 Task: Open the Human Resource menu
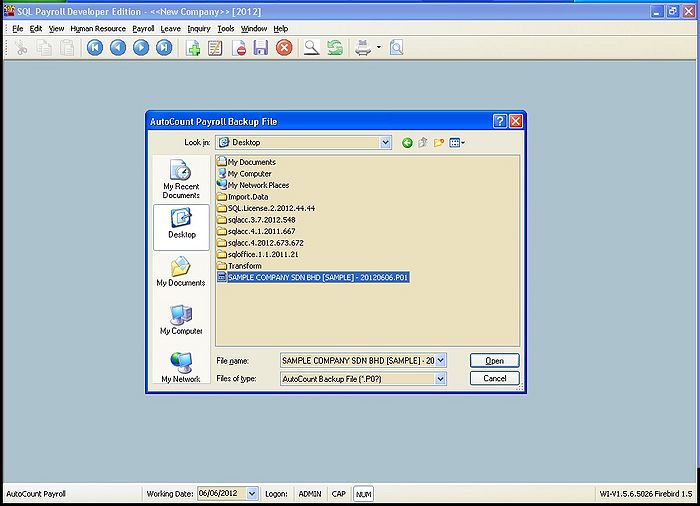(x=98, y=29)
